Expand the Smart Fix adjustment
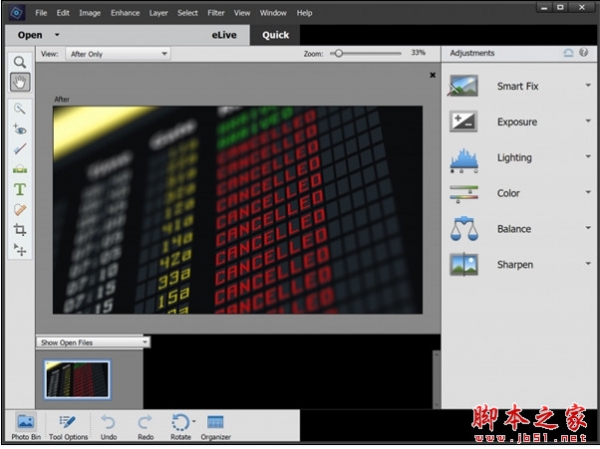 pos(588,85)
